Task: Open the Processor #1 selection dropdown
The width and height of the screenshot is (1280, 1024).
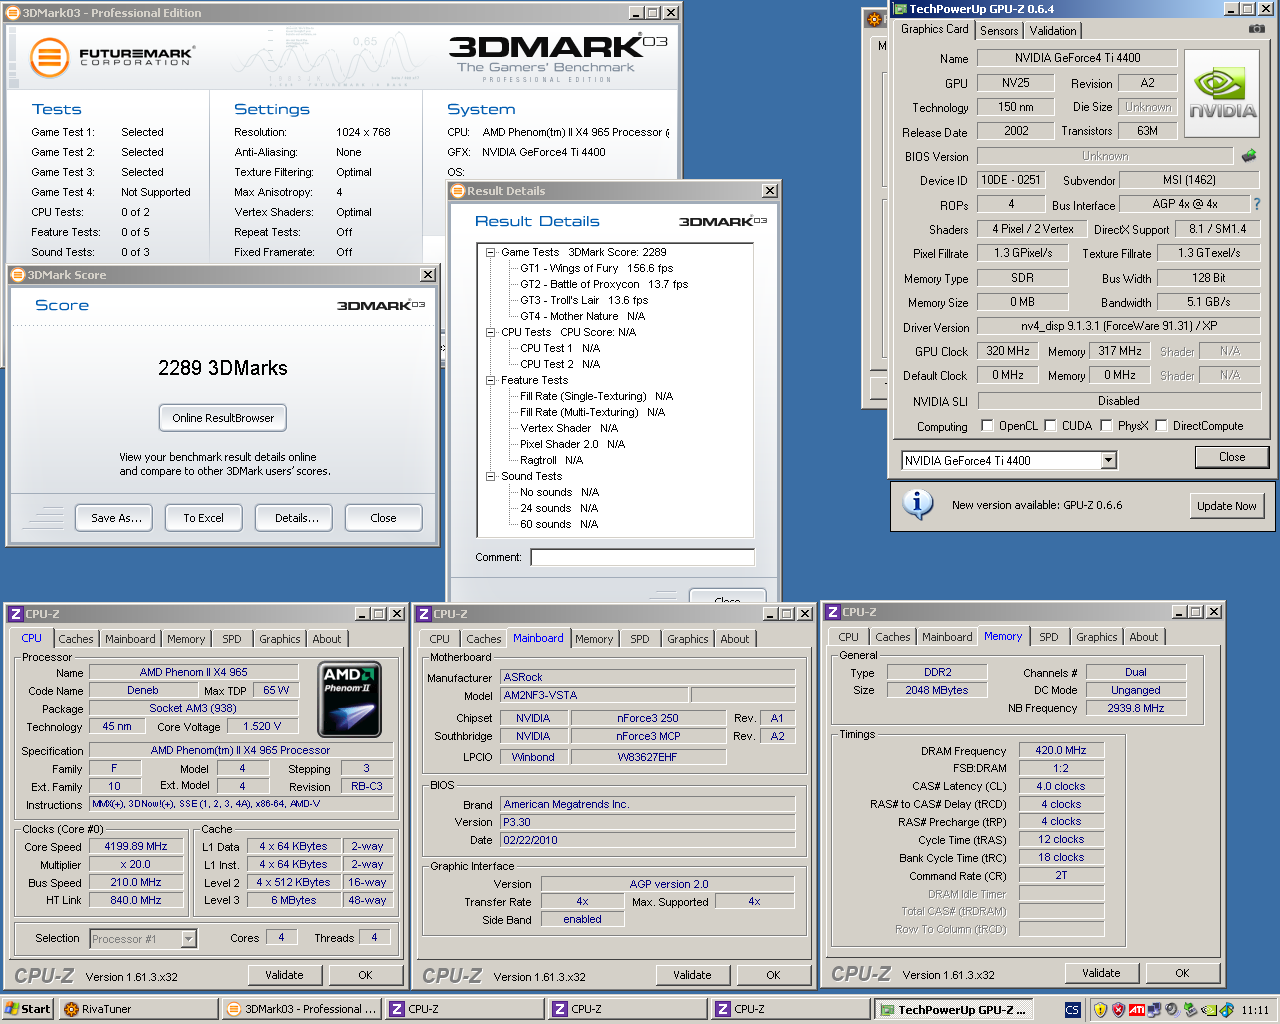Action: (188, 939)
